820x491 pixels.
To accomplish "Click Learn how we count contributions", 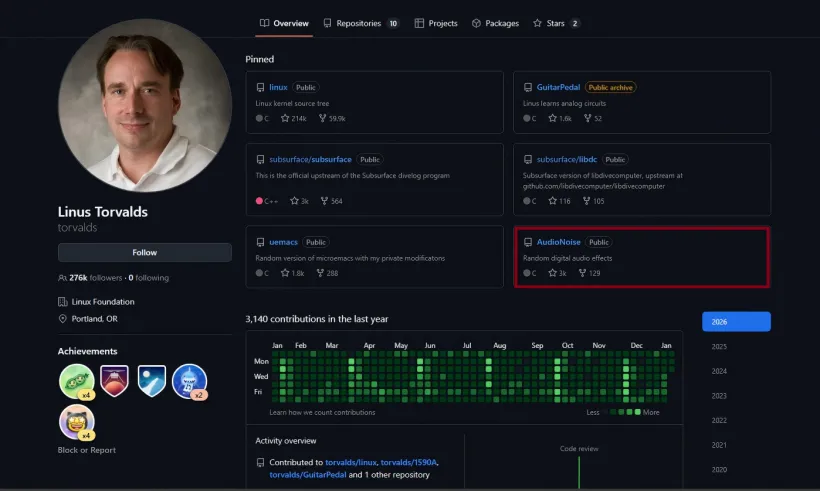I will pos(322,413).
